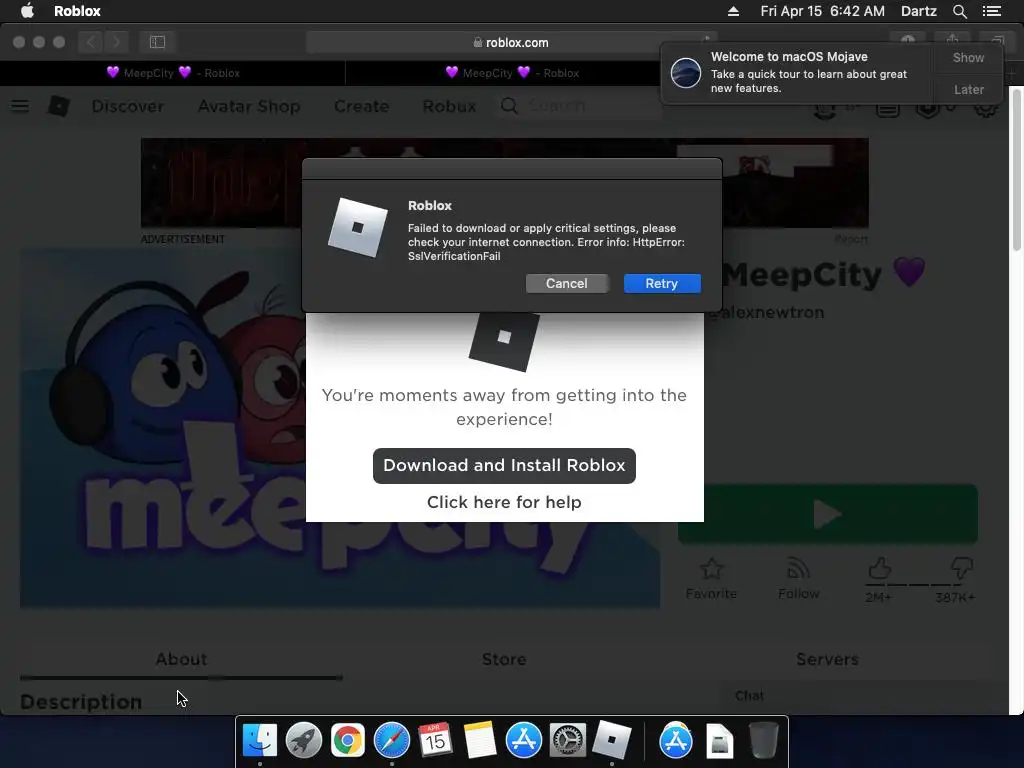Viewport: 1024px width, 768px height.
Task: Open Safari from the Dock
Action: [x=392, y=741]
